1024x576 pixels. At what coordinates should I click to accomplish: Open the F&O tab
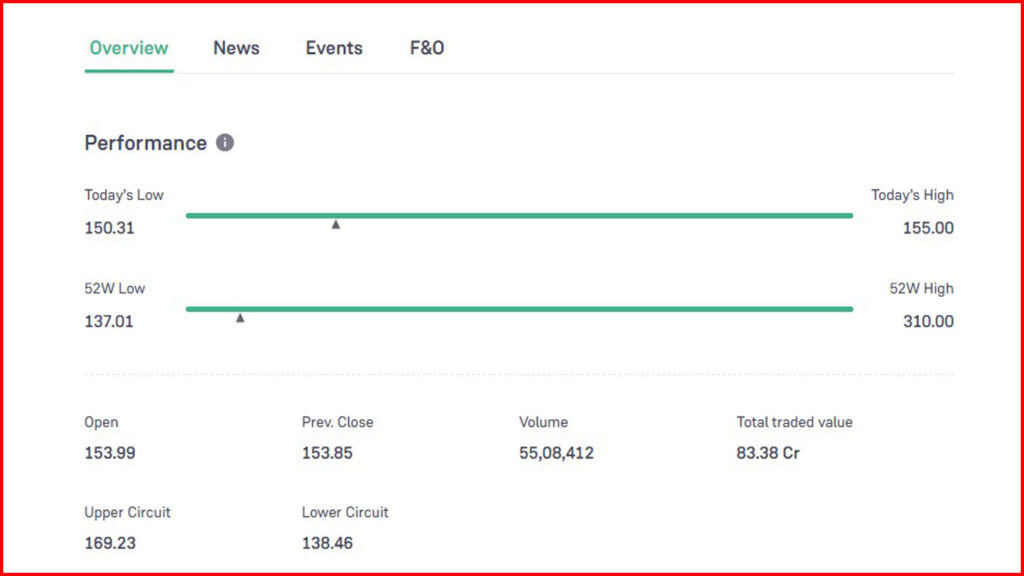(427, 48)
